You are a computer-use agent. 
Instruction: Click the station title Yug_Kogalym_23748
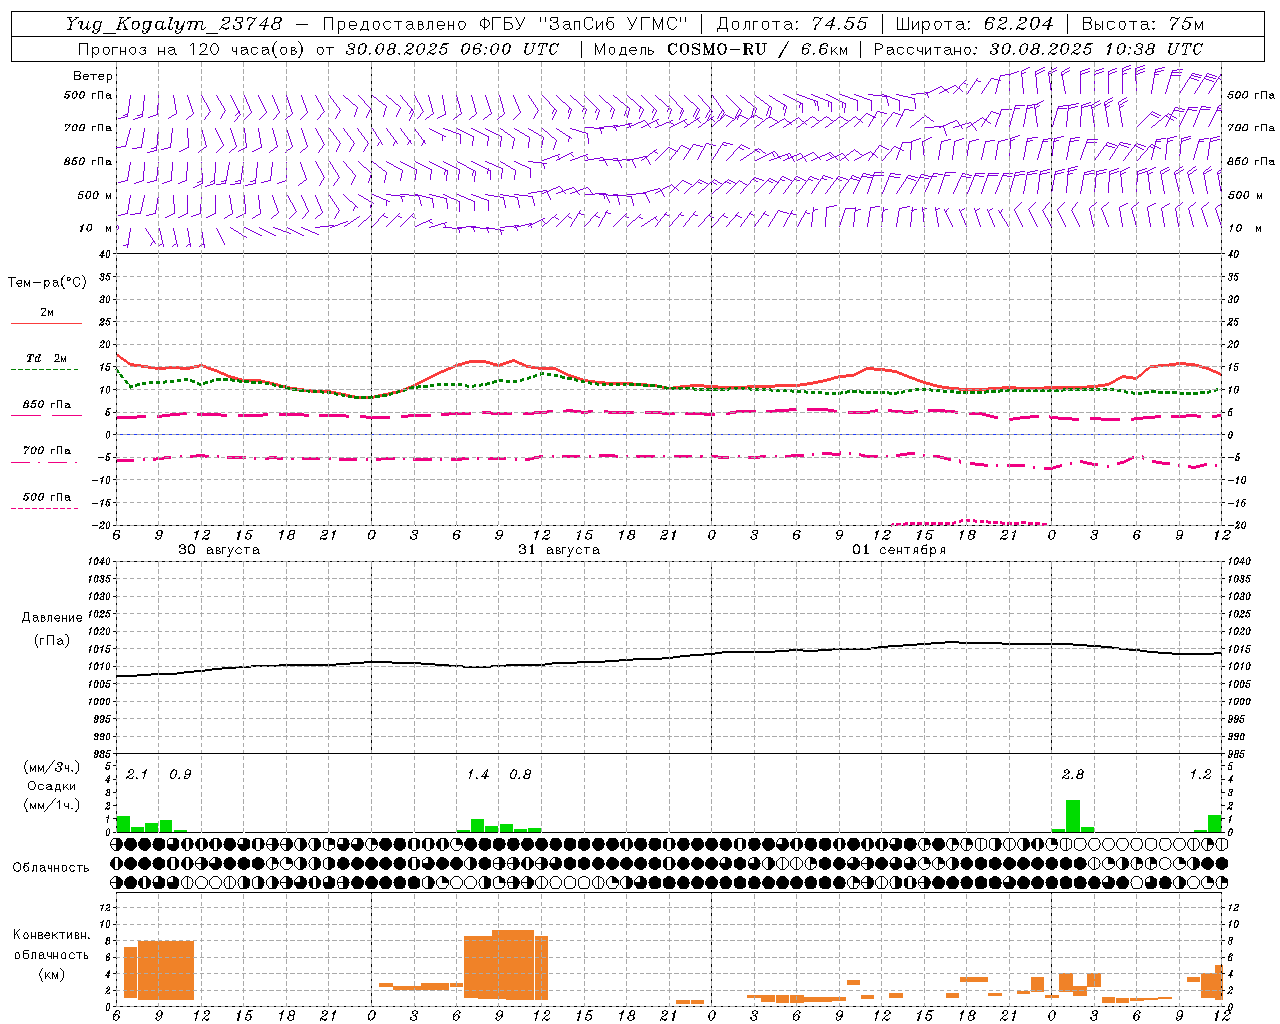pyautogui.click(x=174, y=24)
